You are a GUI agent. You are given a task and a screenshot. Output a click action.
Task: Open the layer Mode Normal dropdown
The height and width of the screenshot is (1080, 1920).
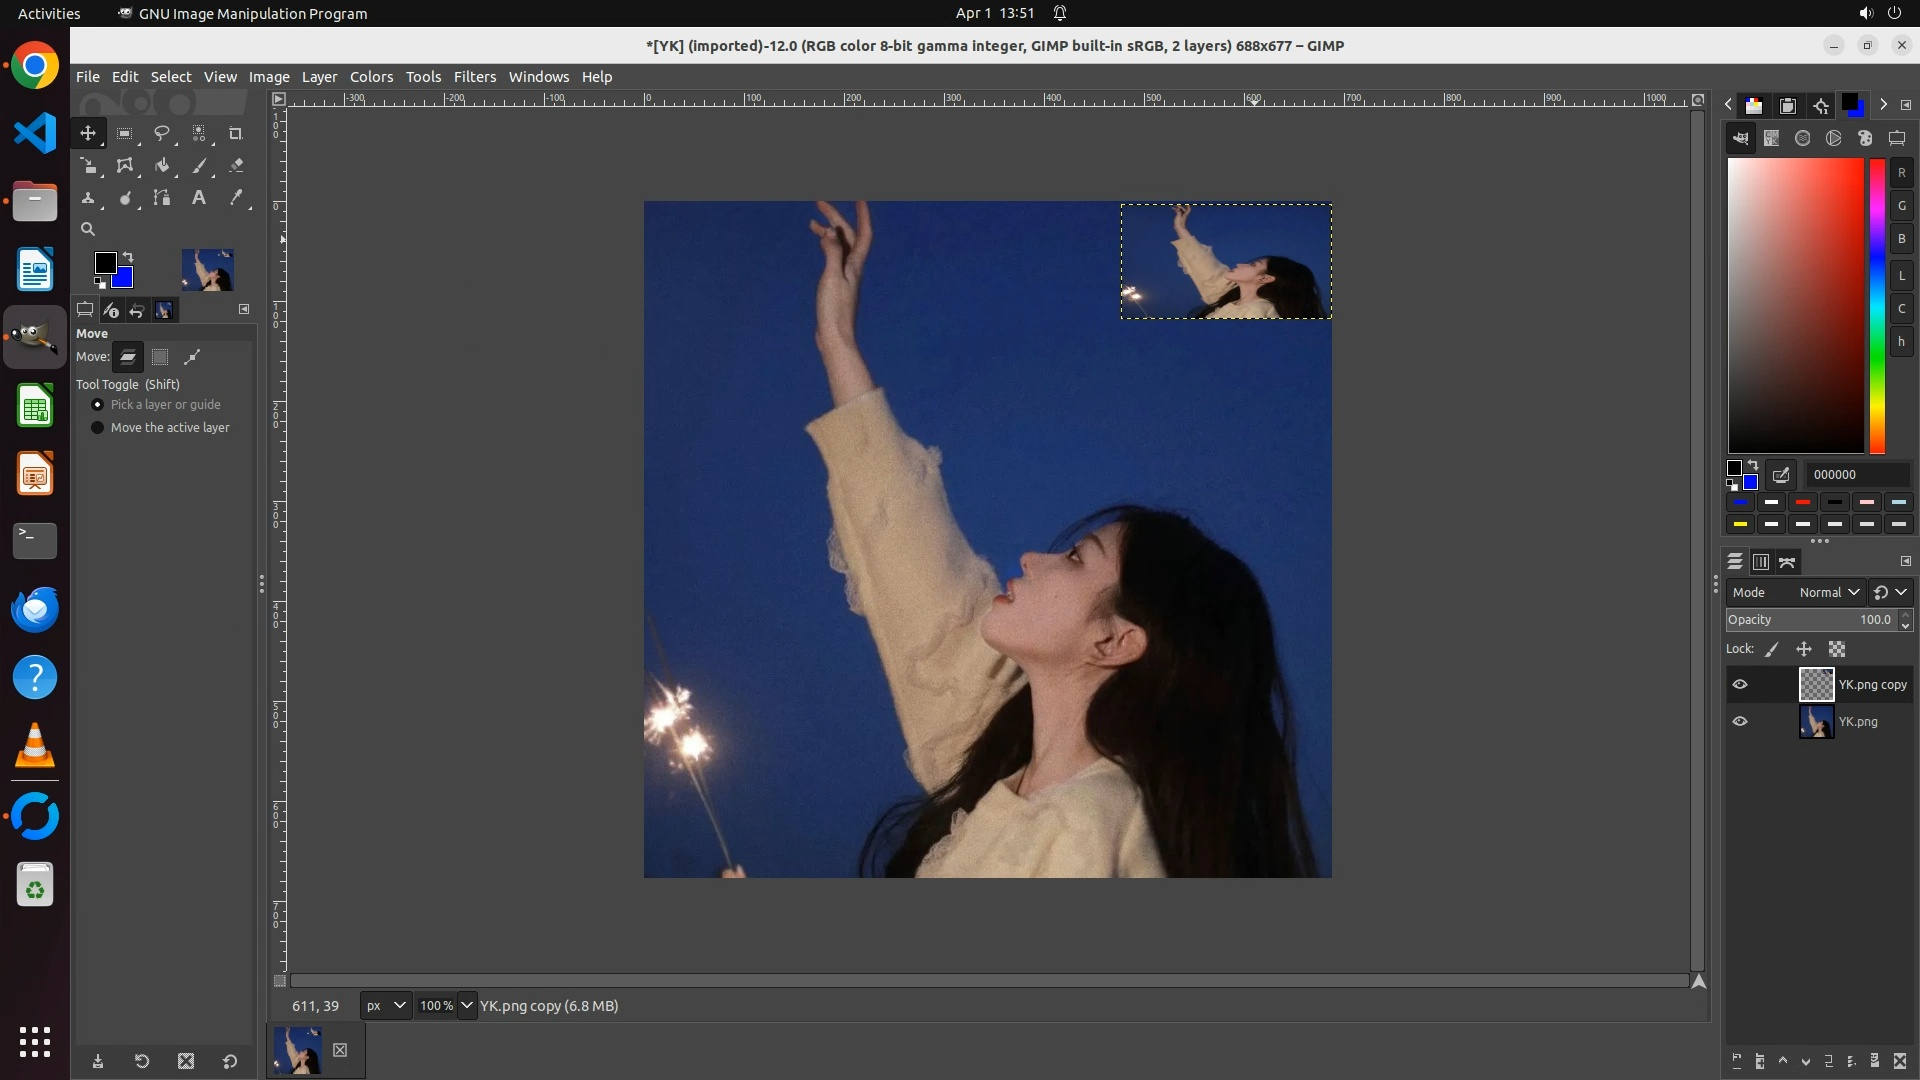1828,593
